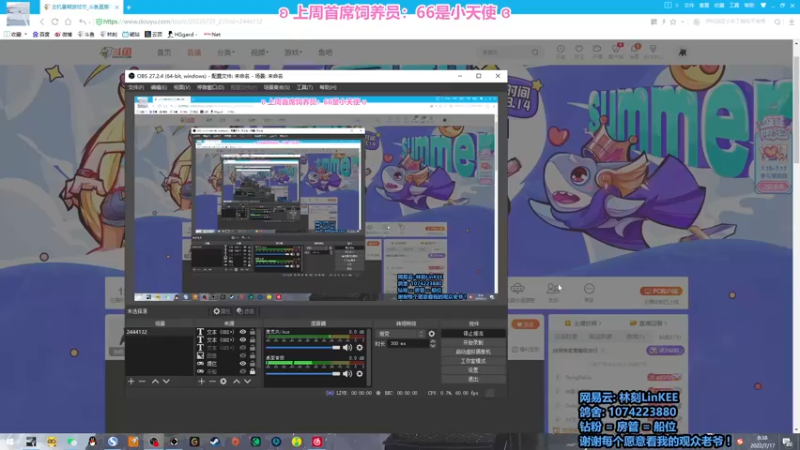This screenshot has width=800, height=450.
Task: Adjust microphone/Aux volume slider
Action: [x=303, y=347]
